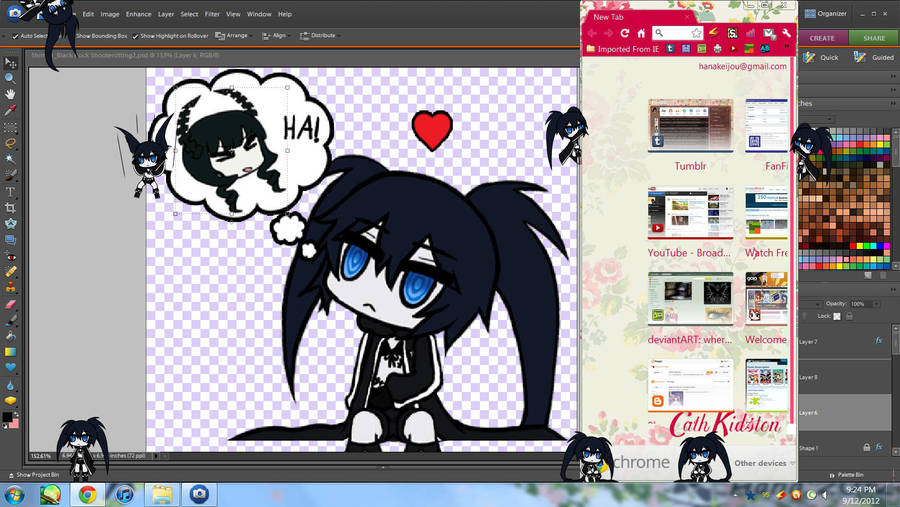Select the Crop tool

point(10,207)
